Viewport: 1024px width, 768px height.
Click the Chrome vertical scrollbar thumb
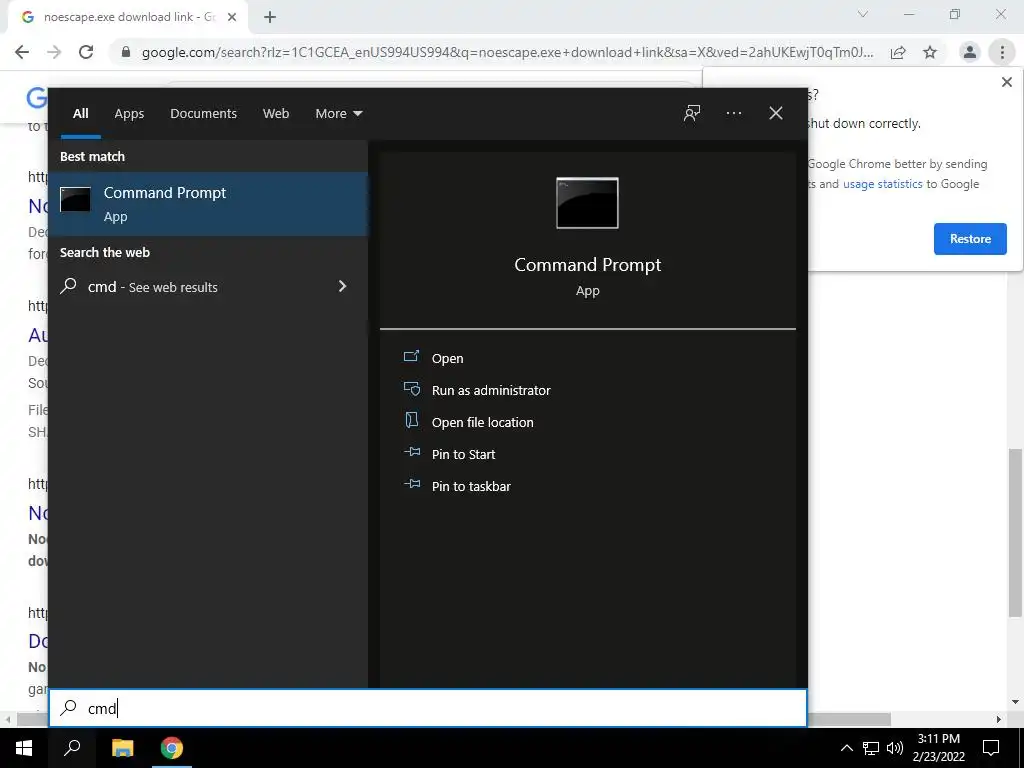[1015, 532]
